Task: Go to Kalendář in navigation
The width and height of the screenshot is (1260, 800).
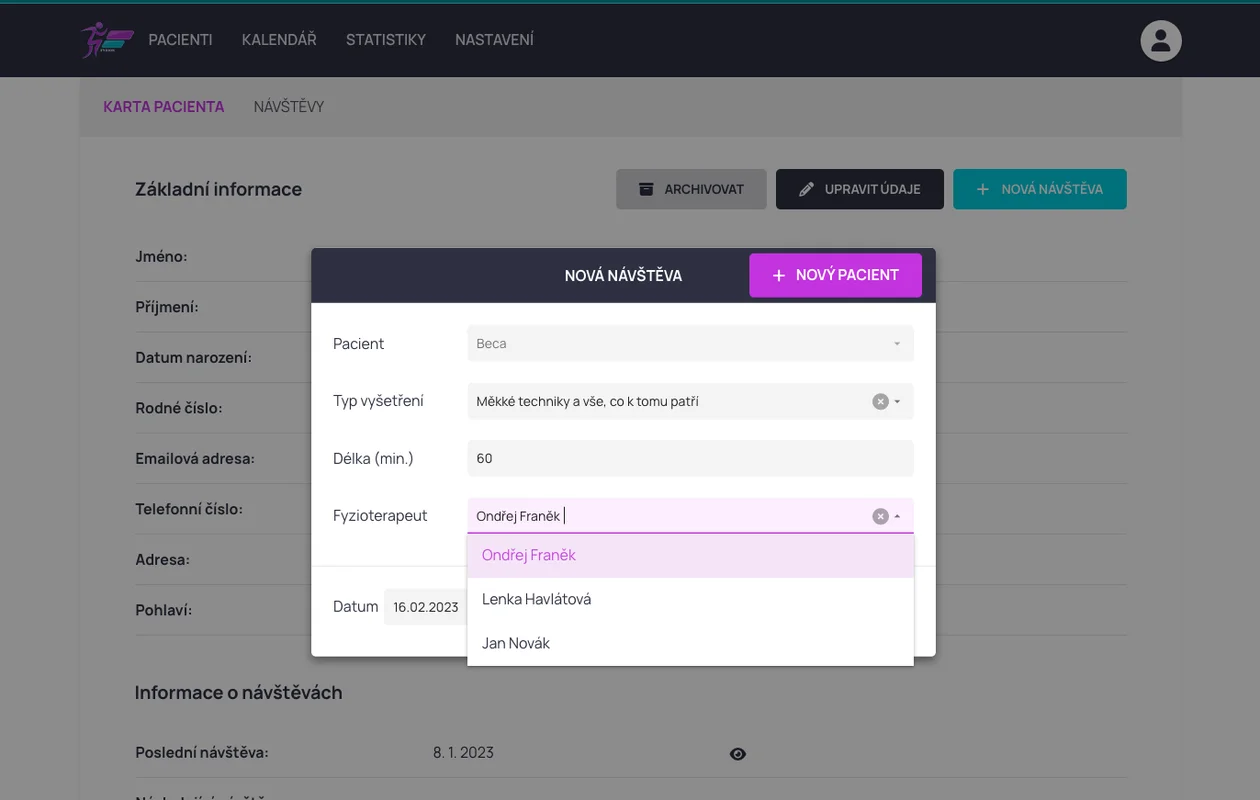Action: (x=279, y=40)
